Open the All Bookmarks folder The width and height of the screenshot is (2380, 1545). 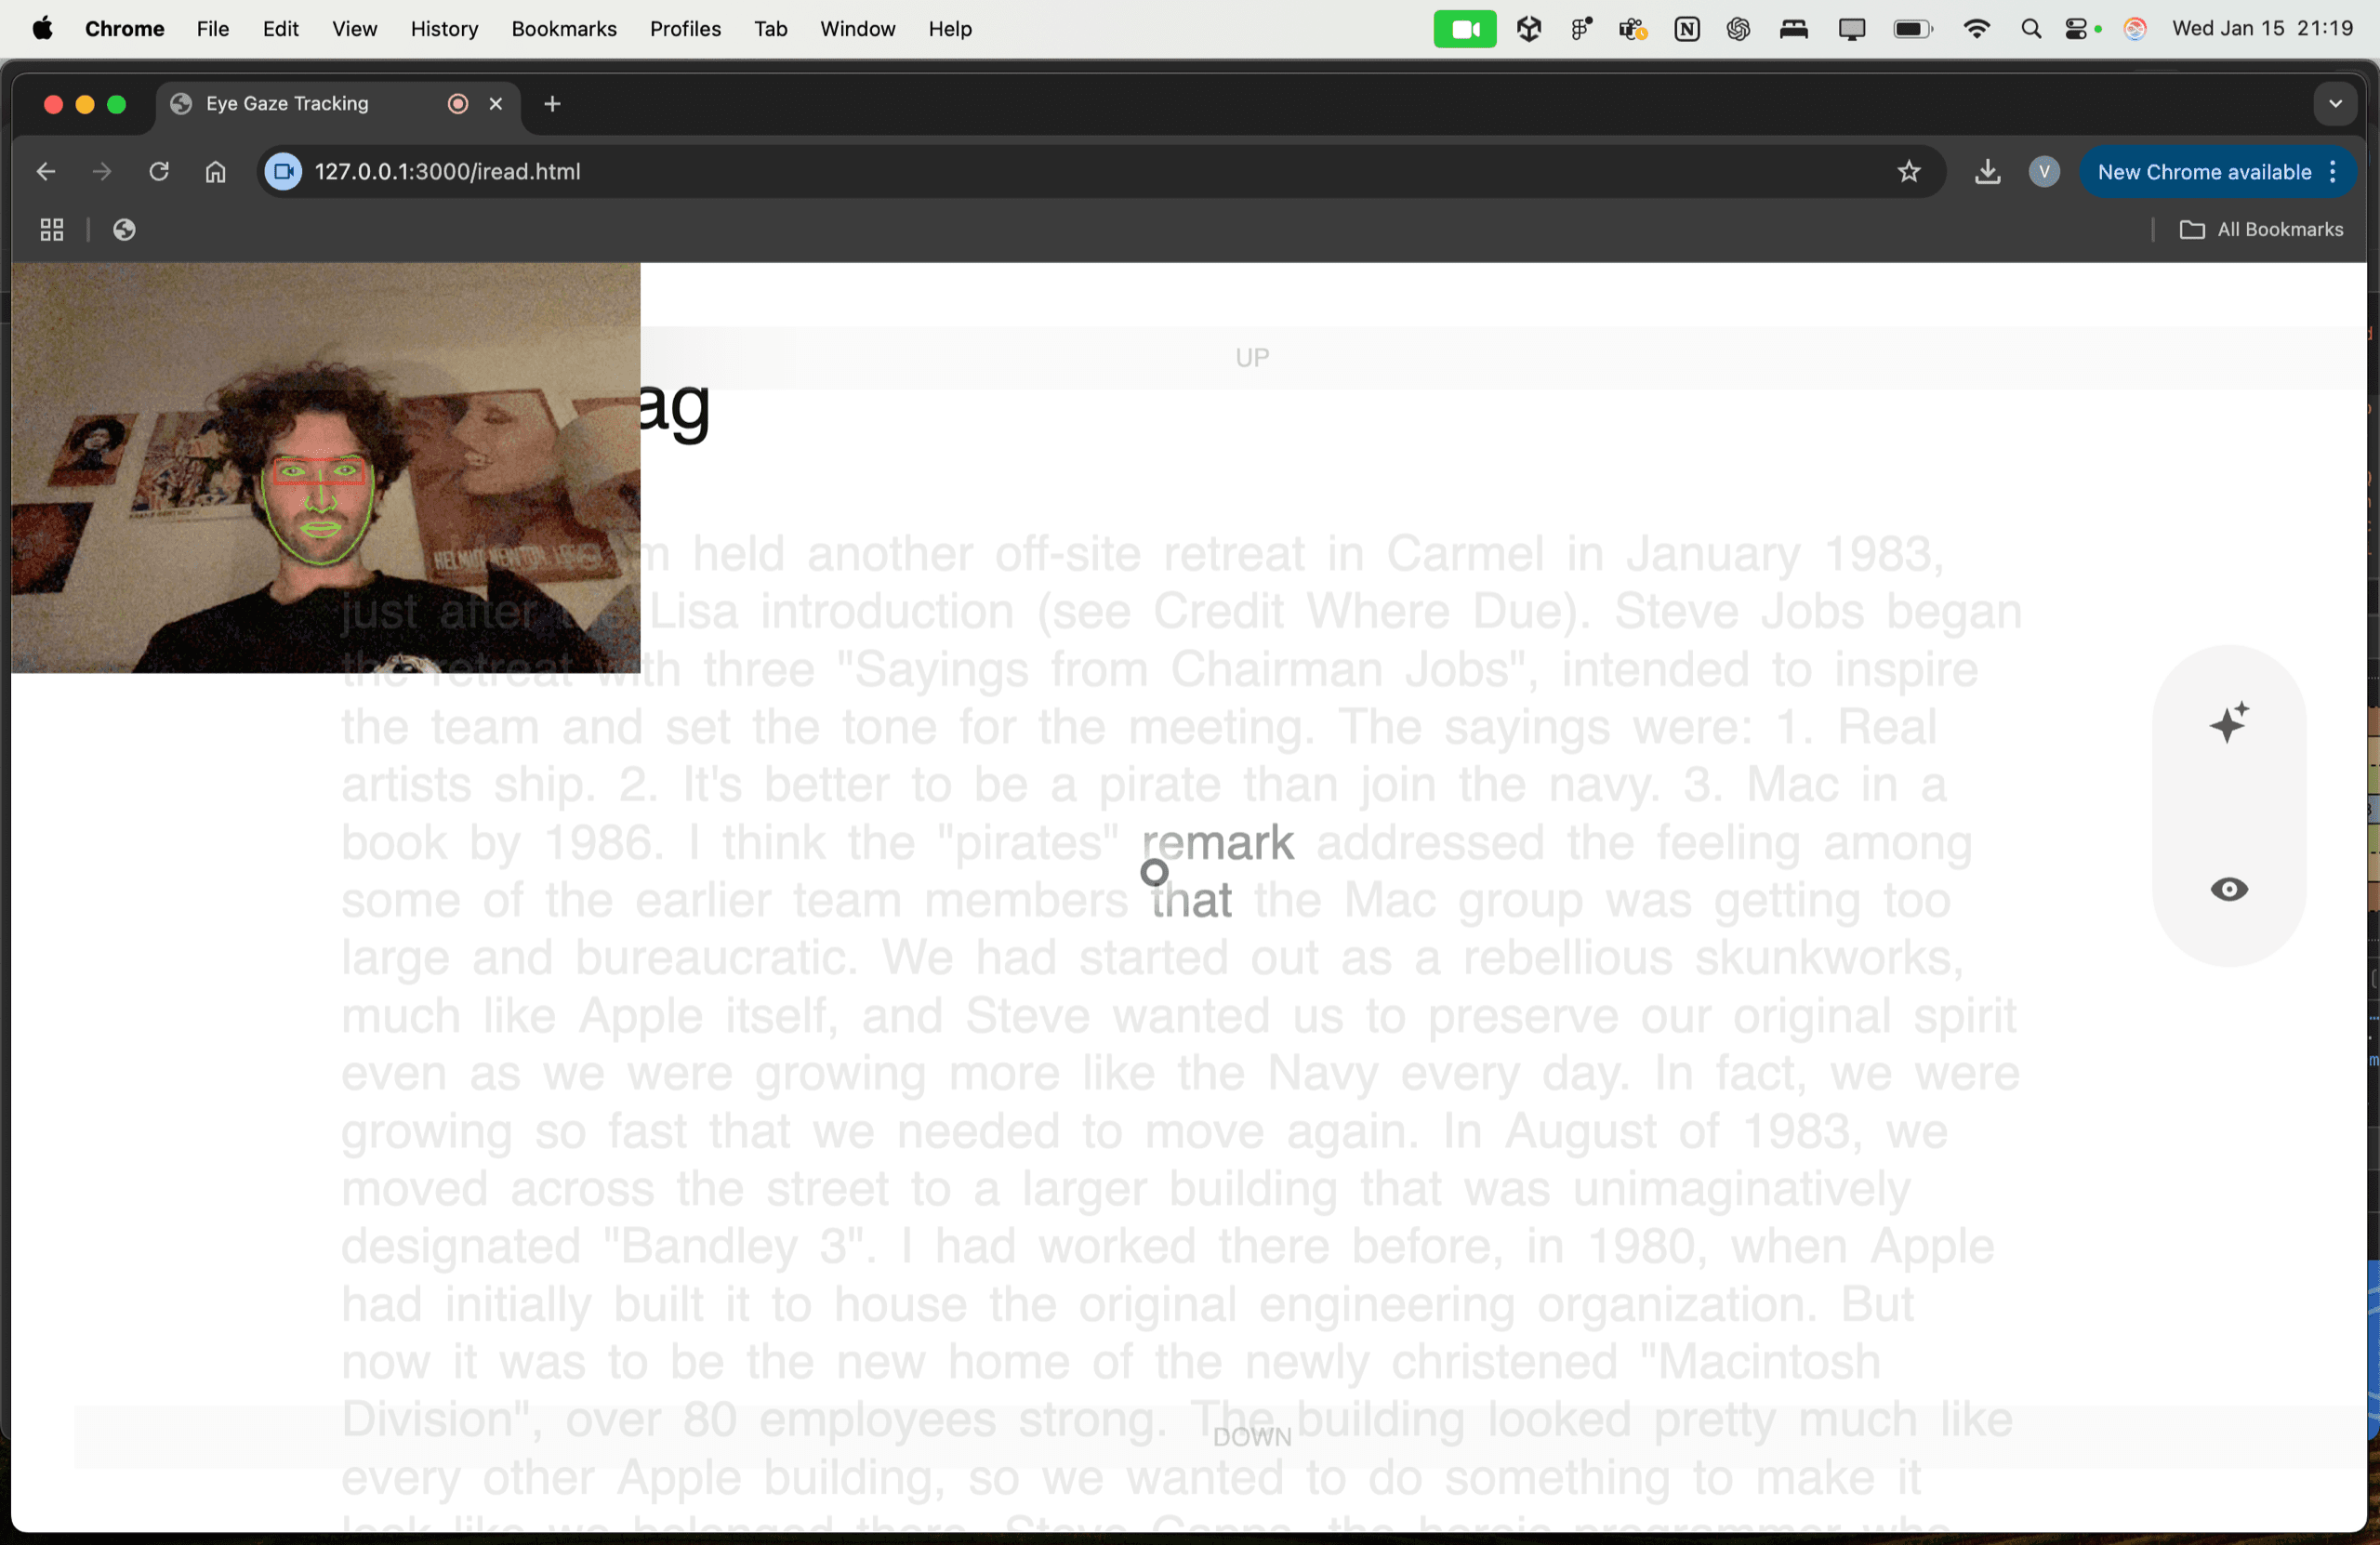[2261, 230]
